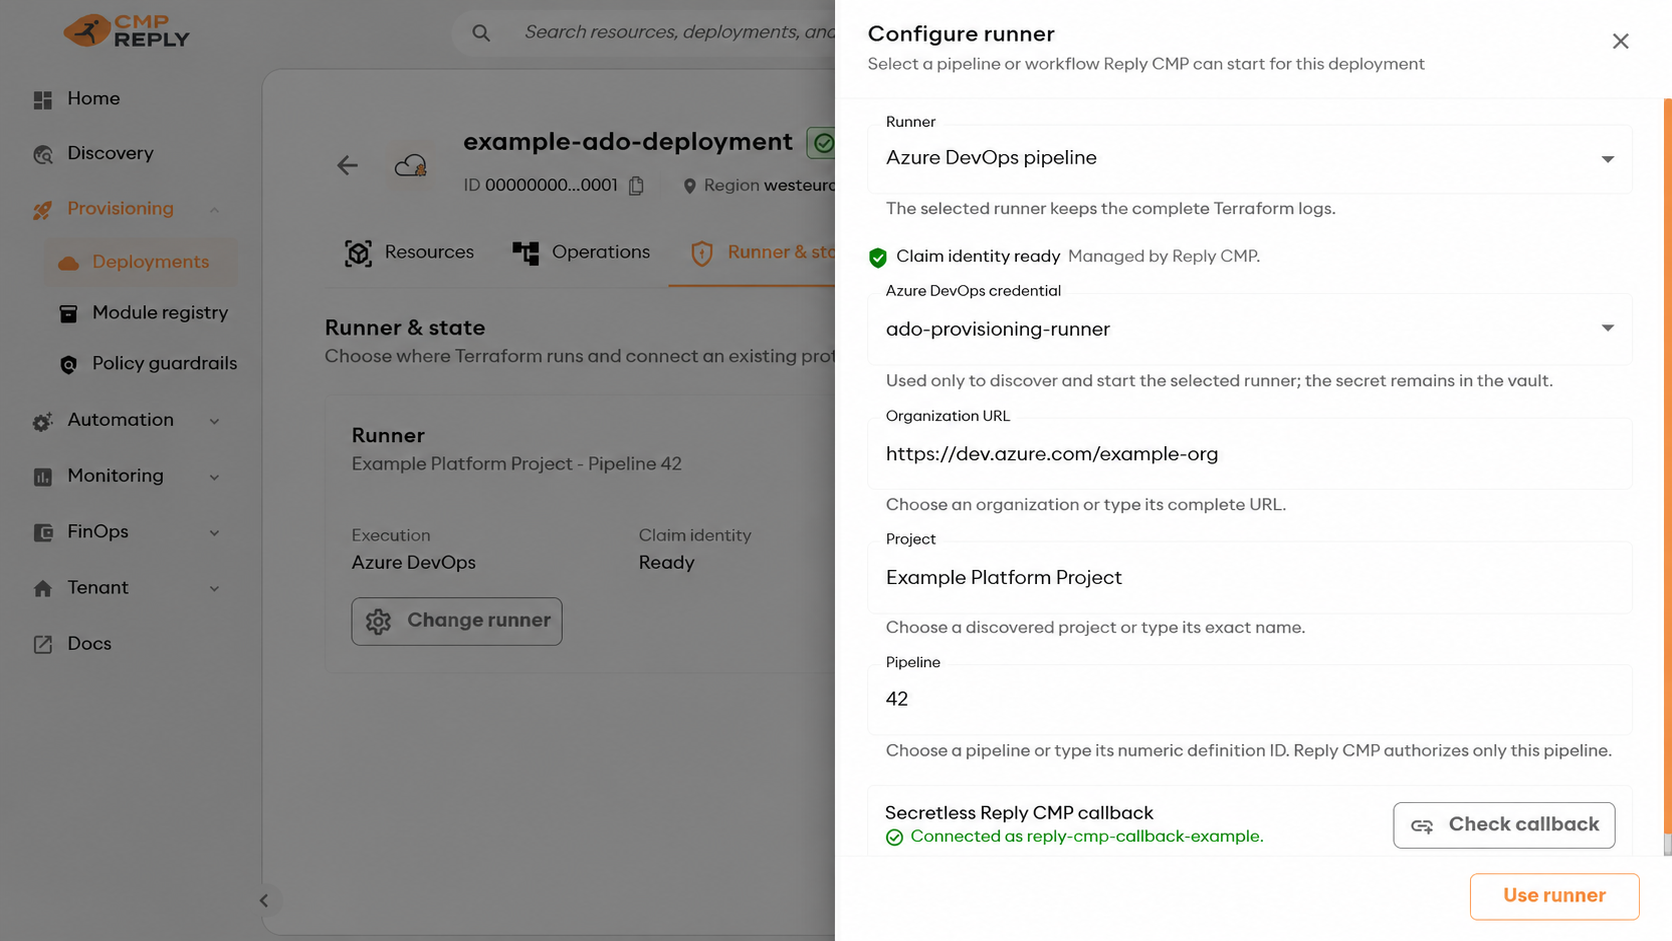Click the Claim identity value 'Ready'

click(x=666, y=563)
